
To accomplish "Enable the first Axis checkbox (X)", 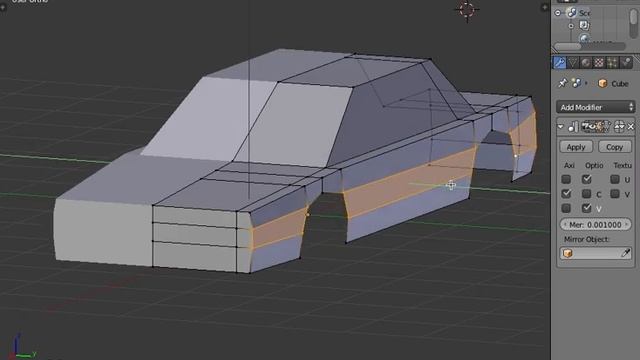I will pos(566,179).
